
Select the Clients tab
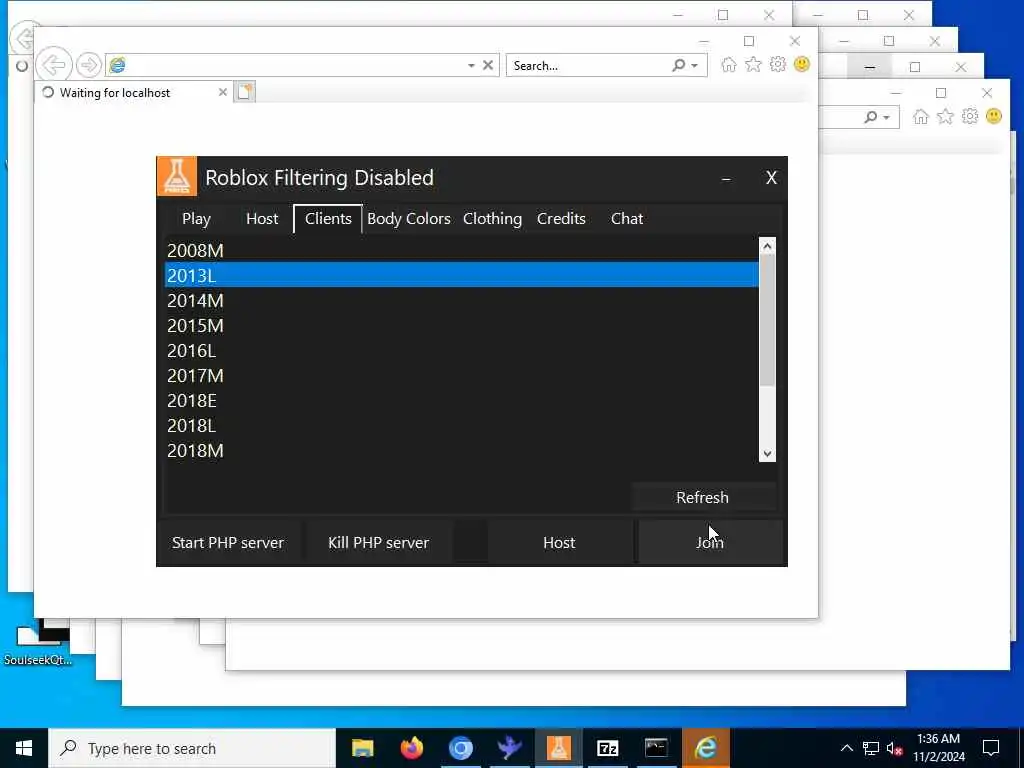[328, 219]
